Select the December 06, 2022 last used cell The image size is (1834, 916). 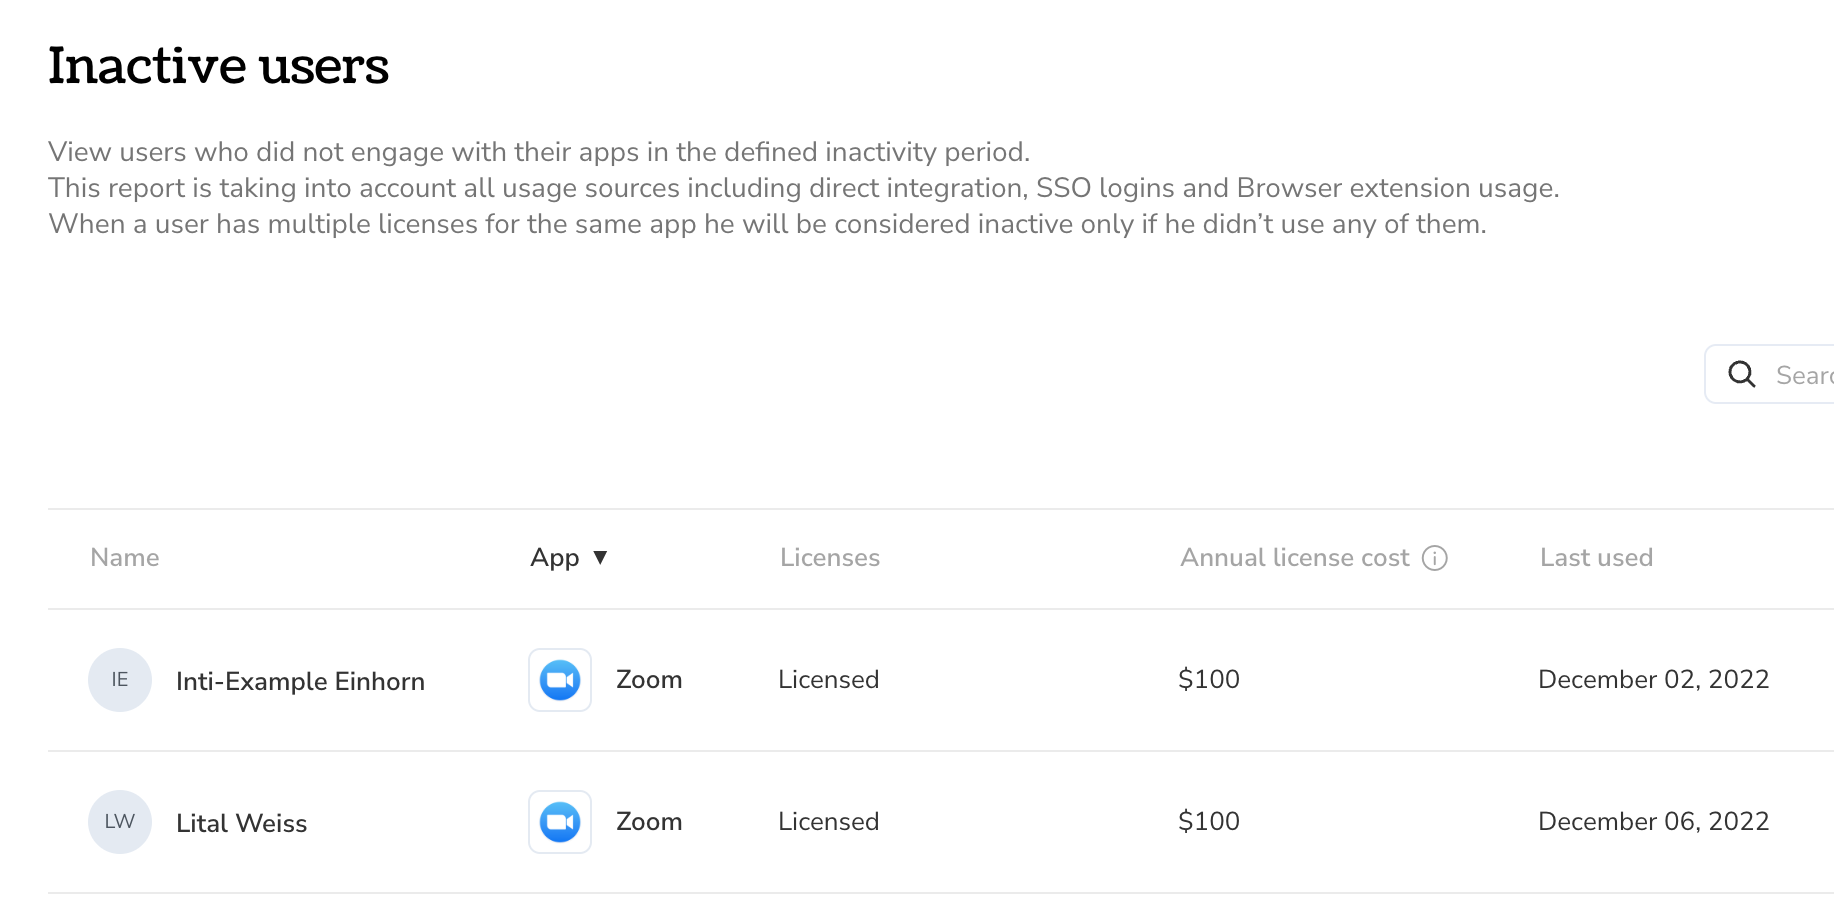coord(1654,822)
